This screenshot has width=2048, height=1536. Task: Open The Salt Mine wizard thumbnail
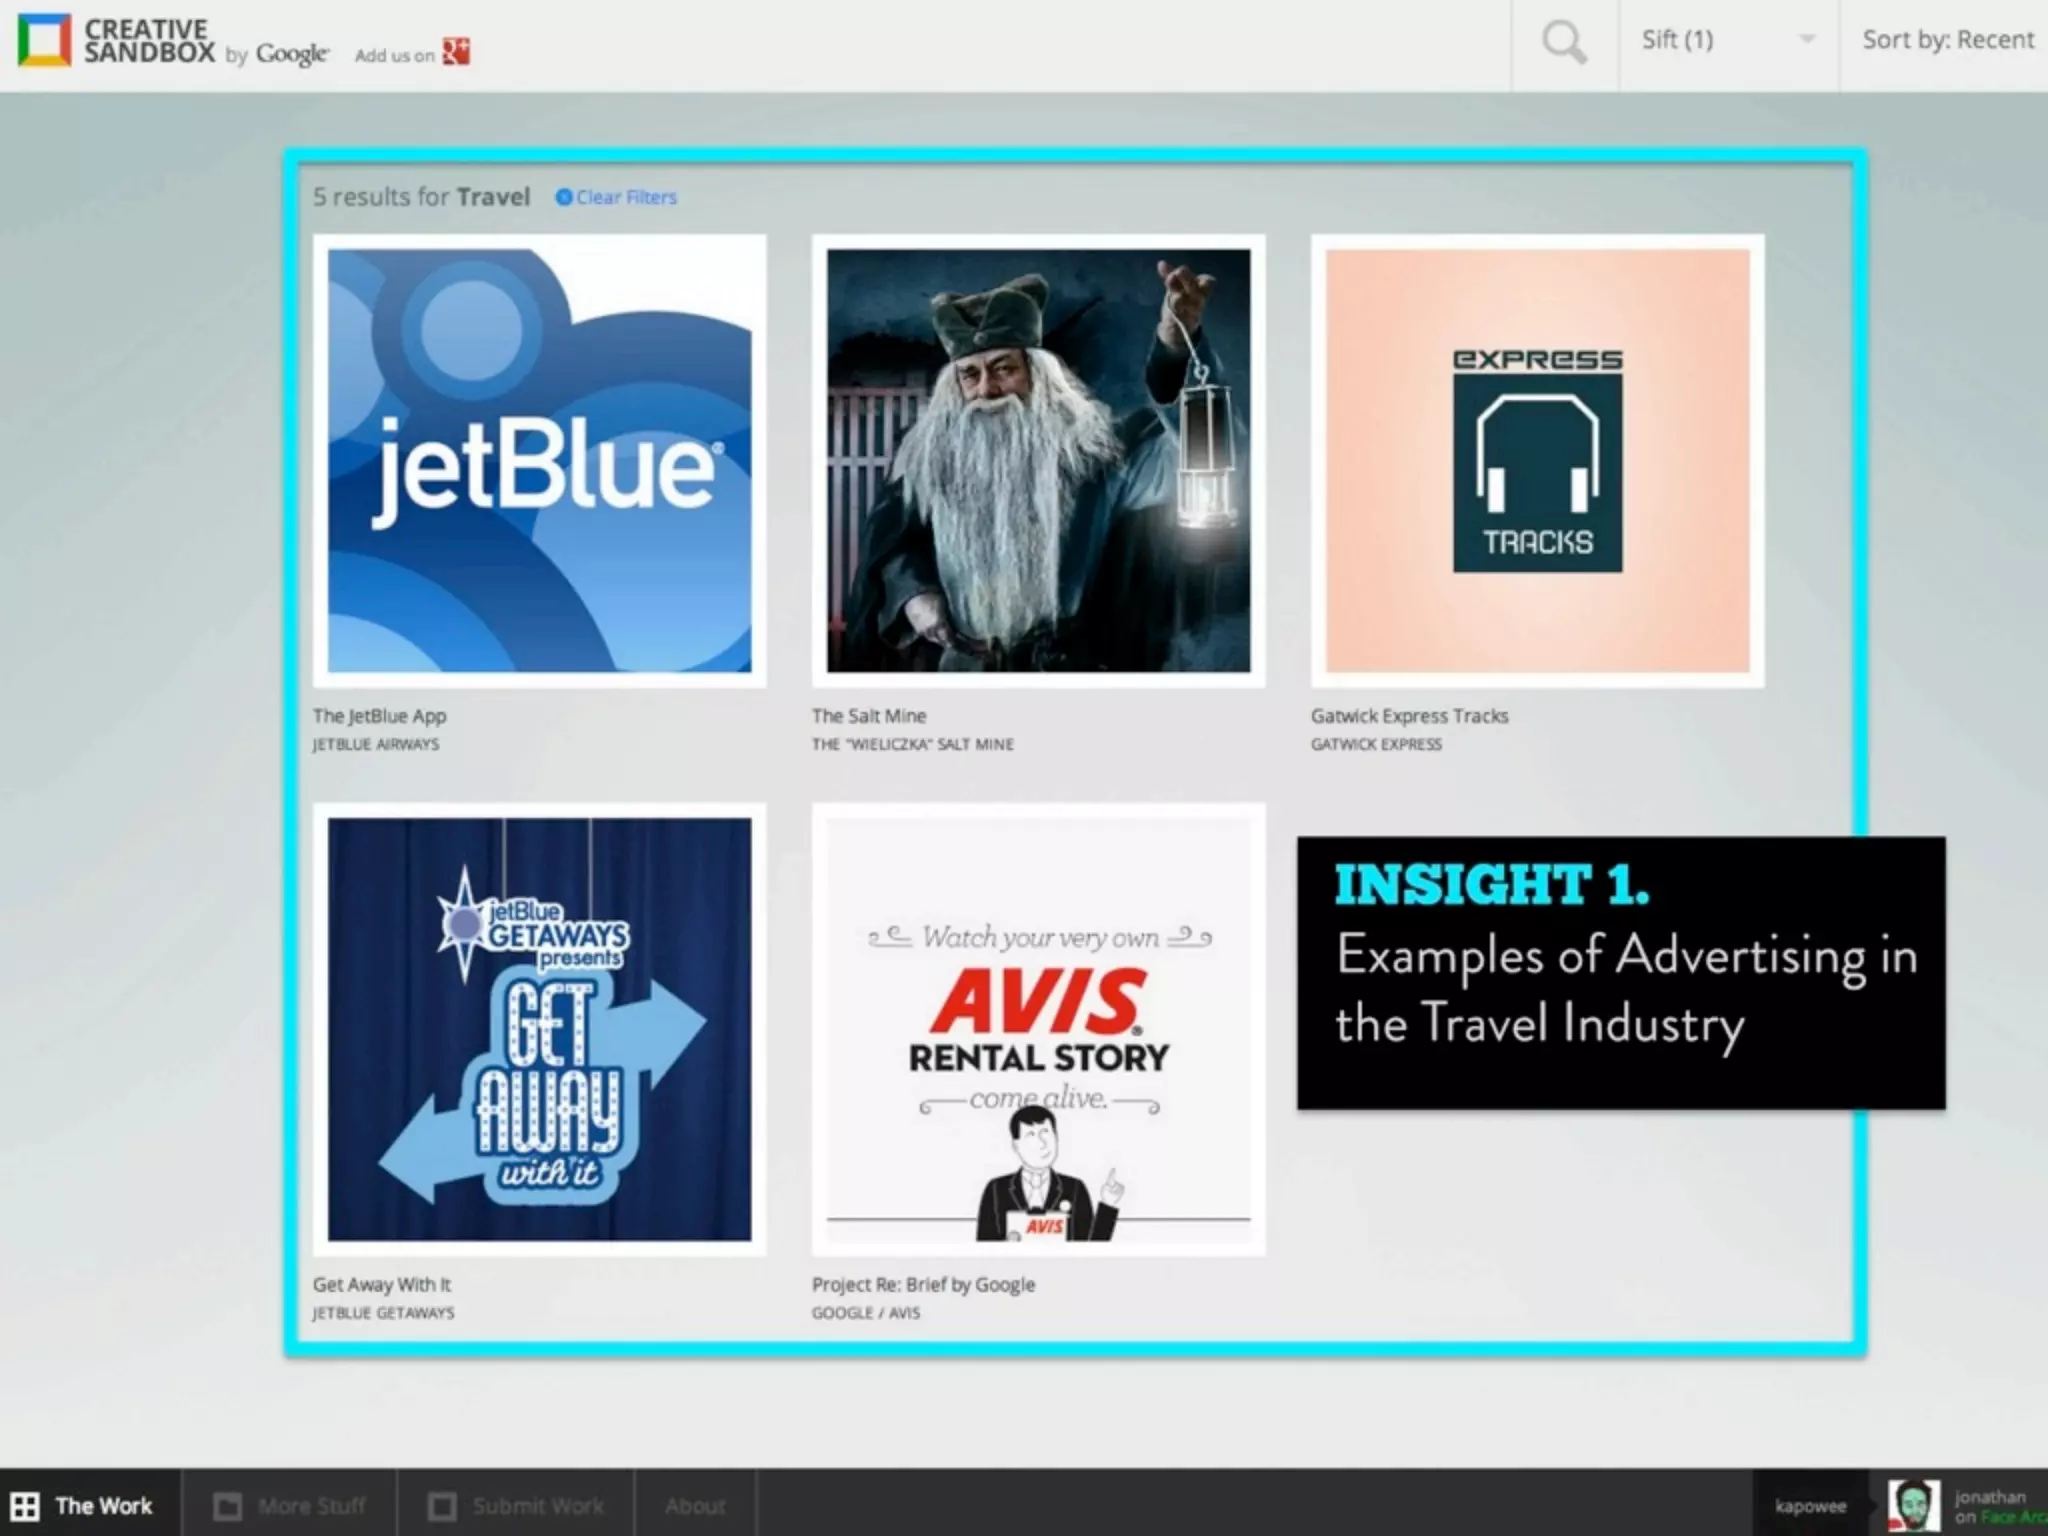pos(1038,461)
